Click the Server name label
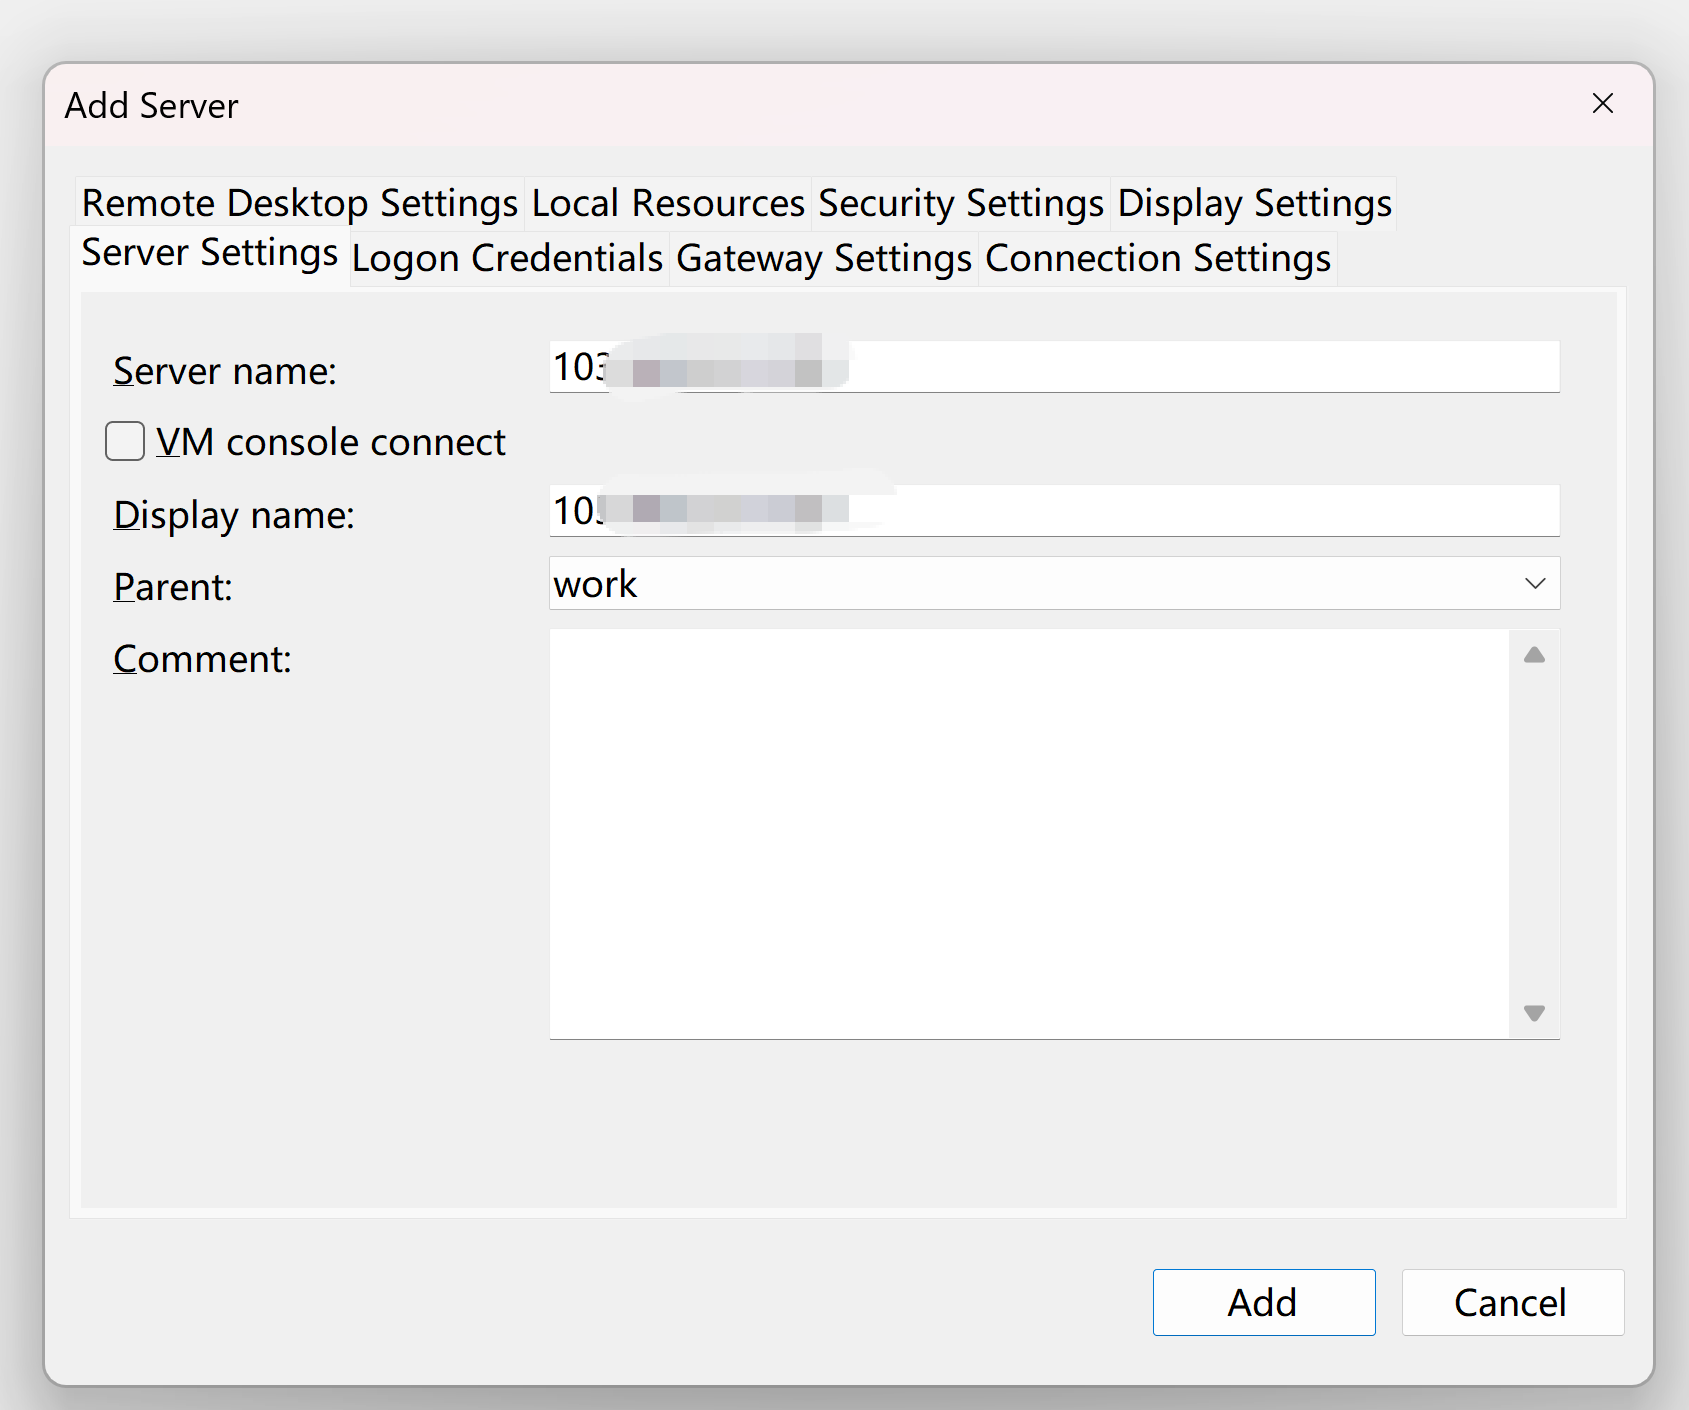Image resolution: width=1689 pixels, height=1410 pixels. [225, 371]
